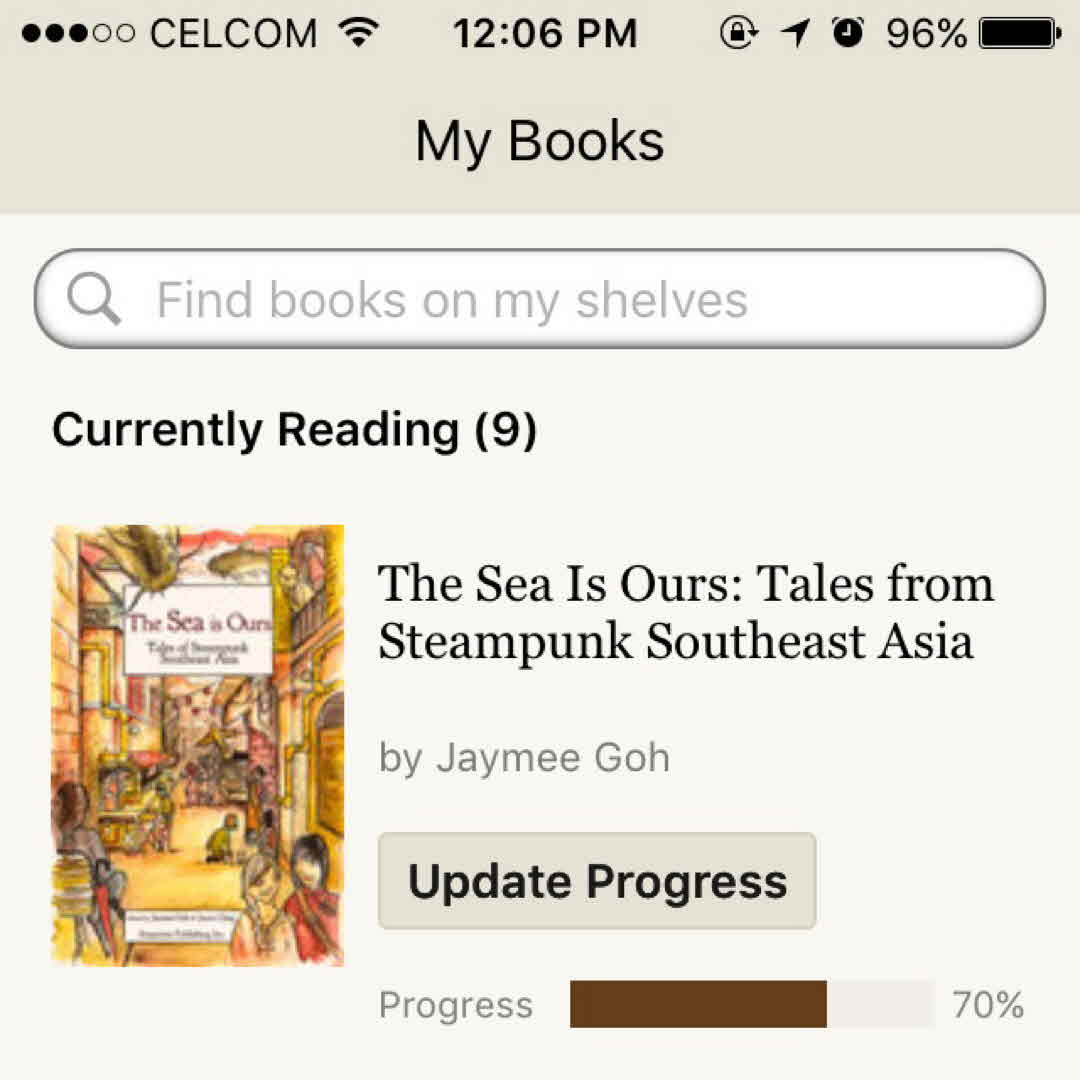The image size is (1080, 1080).
Task: Tap the Progress label
Action: [456, 1004]
